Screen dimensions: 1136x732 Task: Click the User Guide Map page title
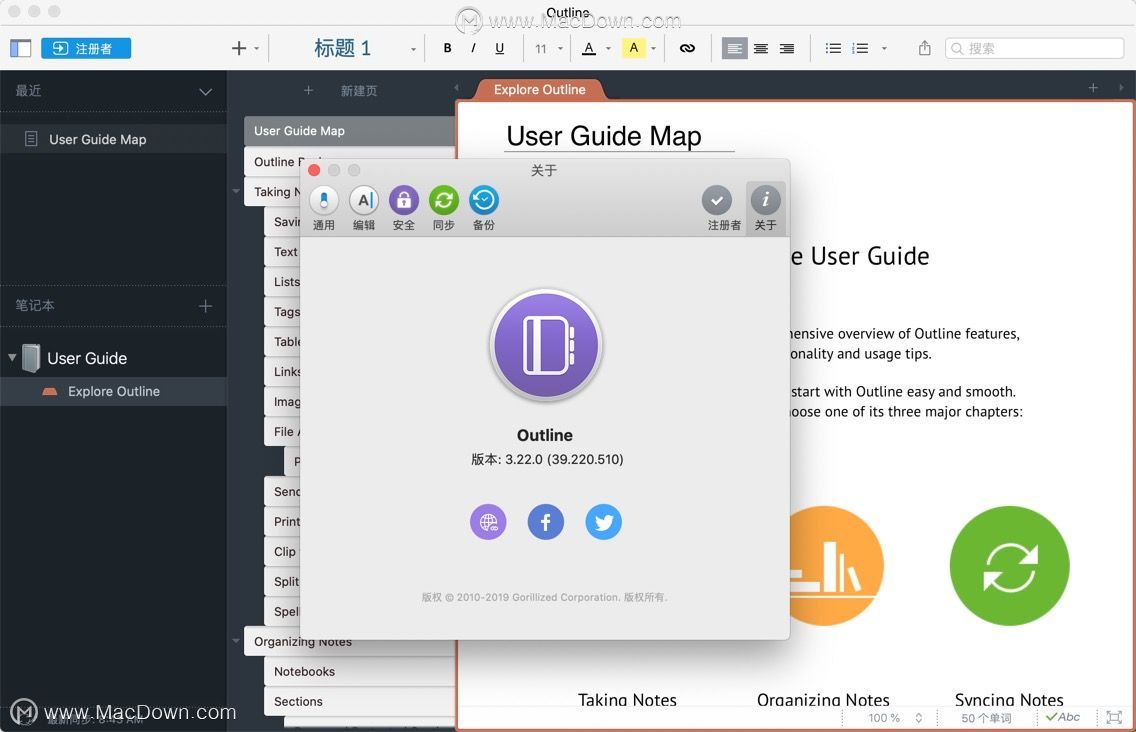(604, 136)
